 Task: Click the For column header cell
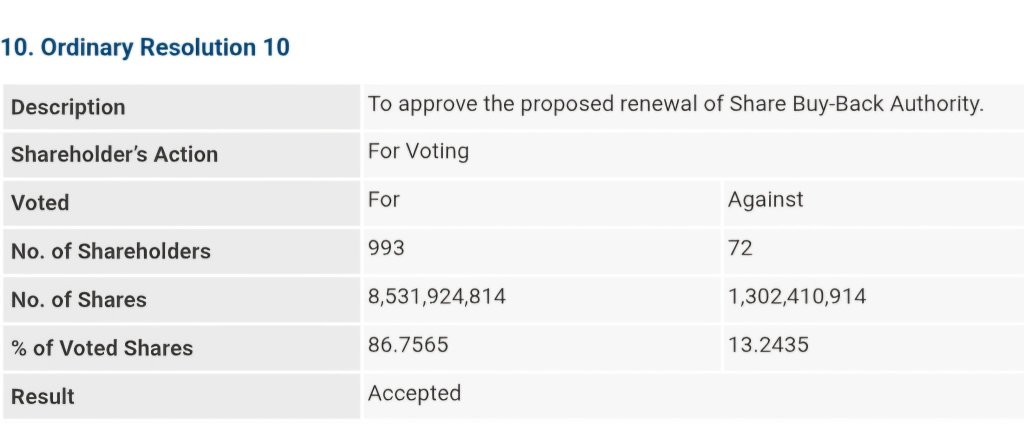[541, 203]
